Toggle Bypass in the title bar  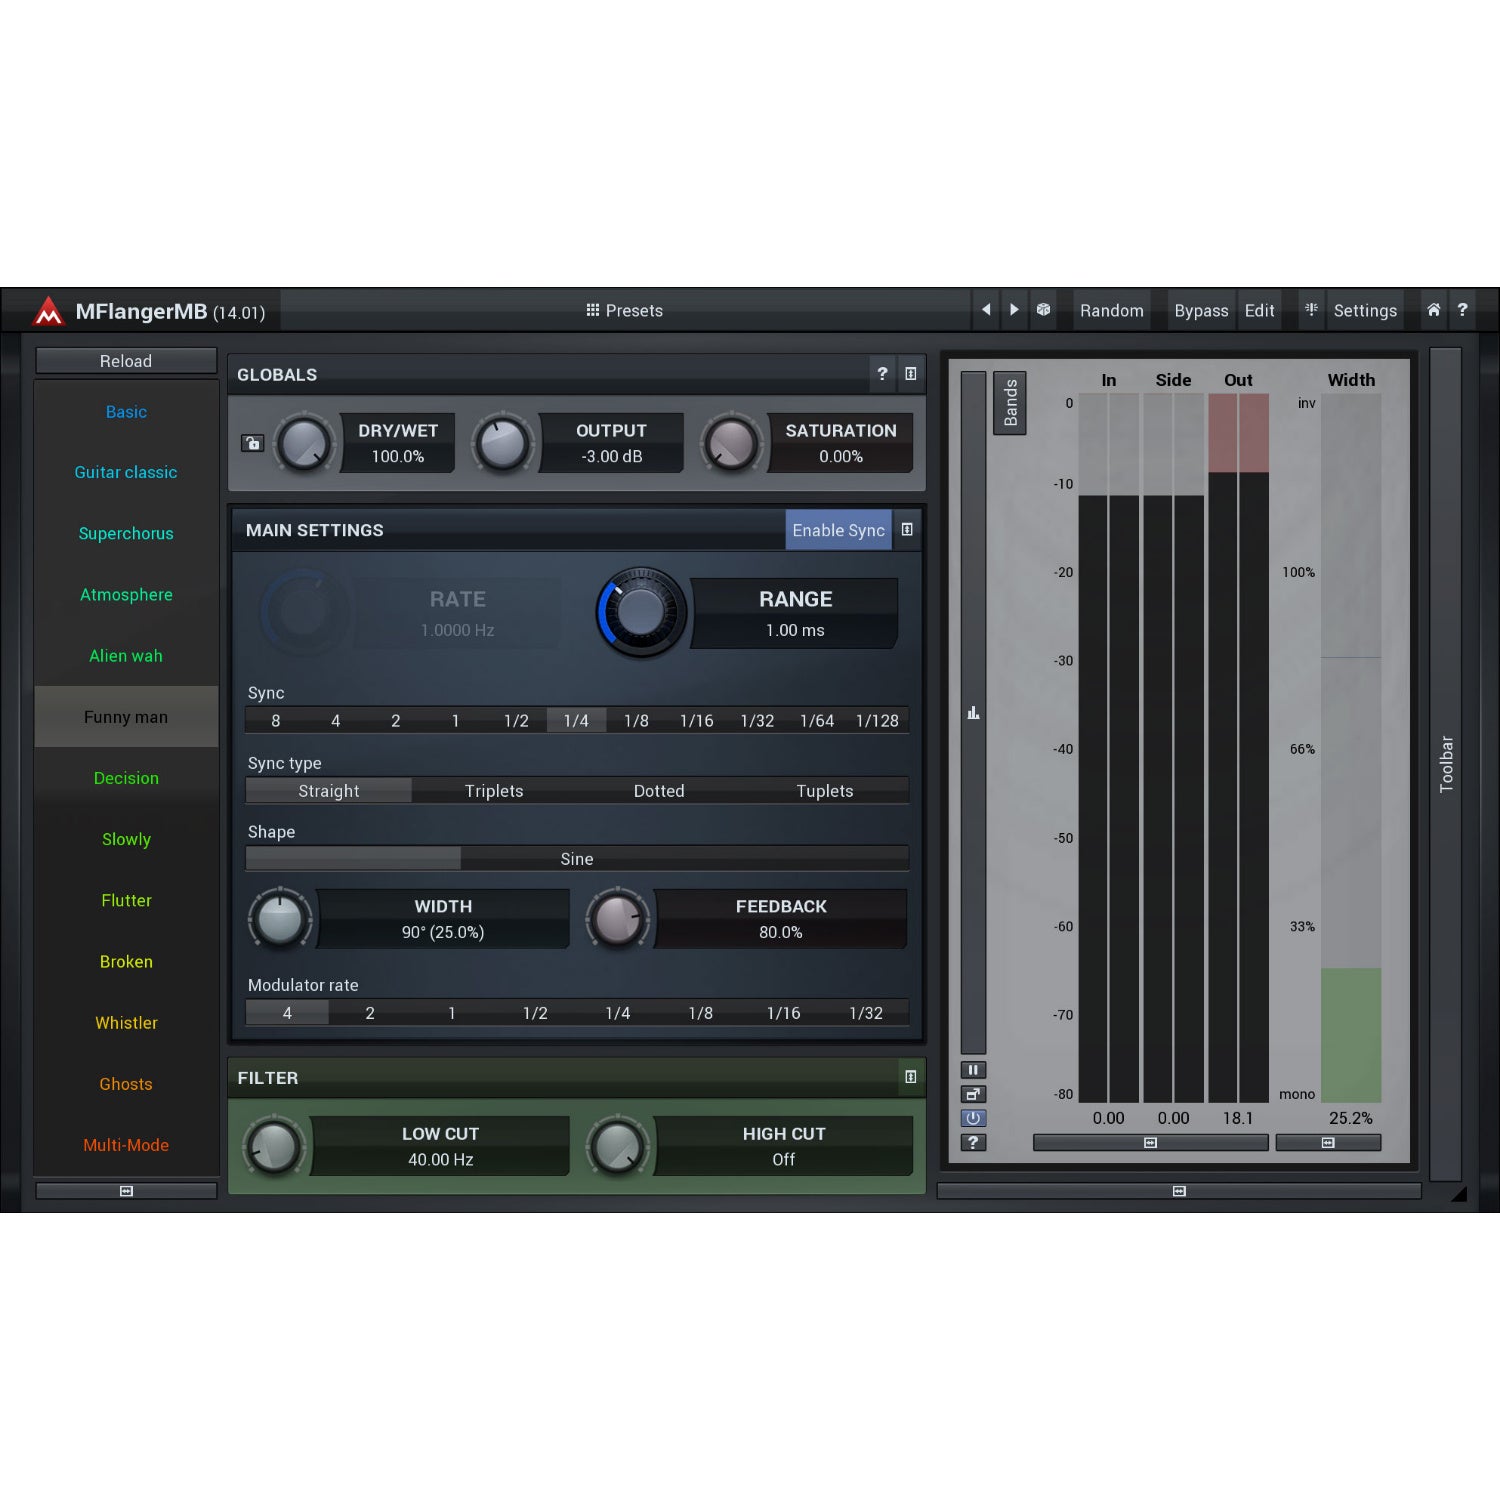(1201, 310)
